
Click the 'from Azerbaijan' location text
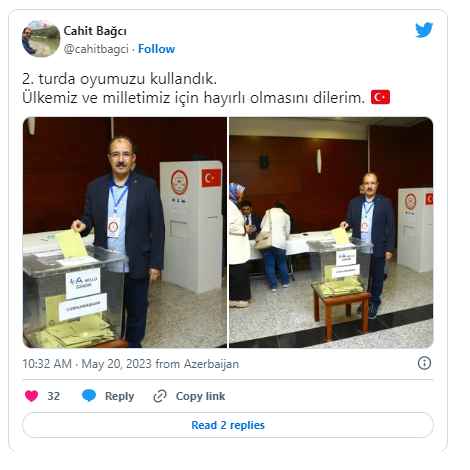tap(197, 364)
